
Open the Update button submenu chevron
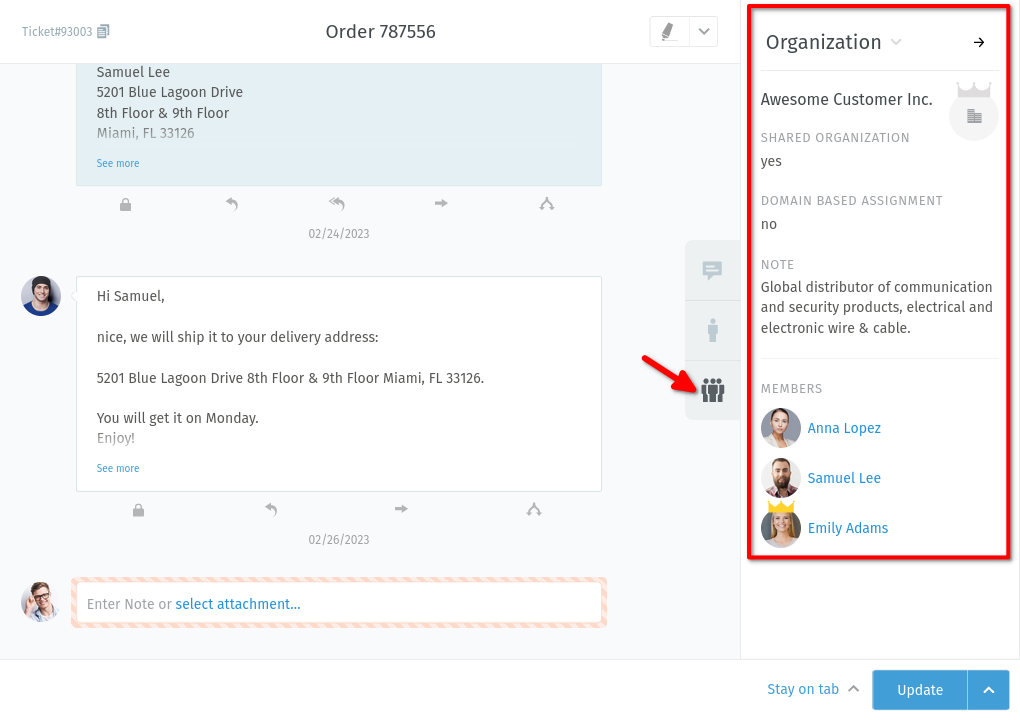coord(988,690)
